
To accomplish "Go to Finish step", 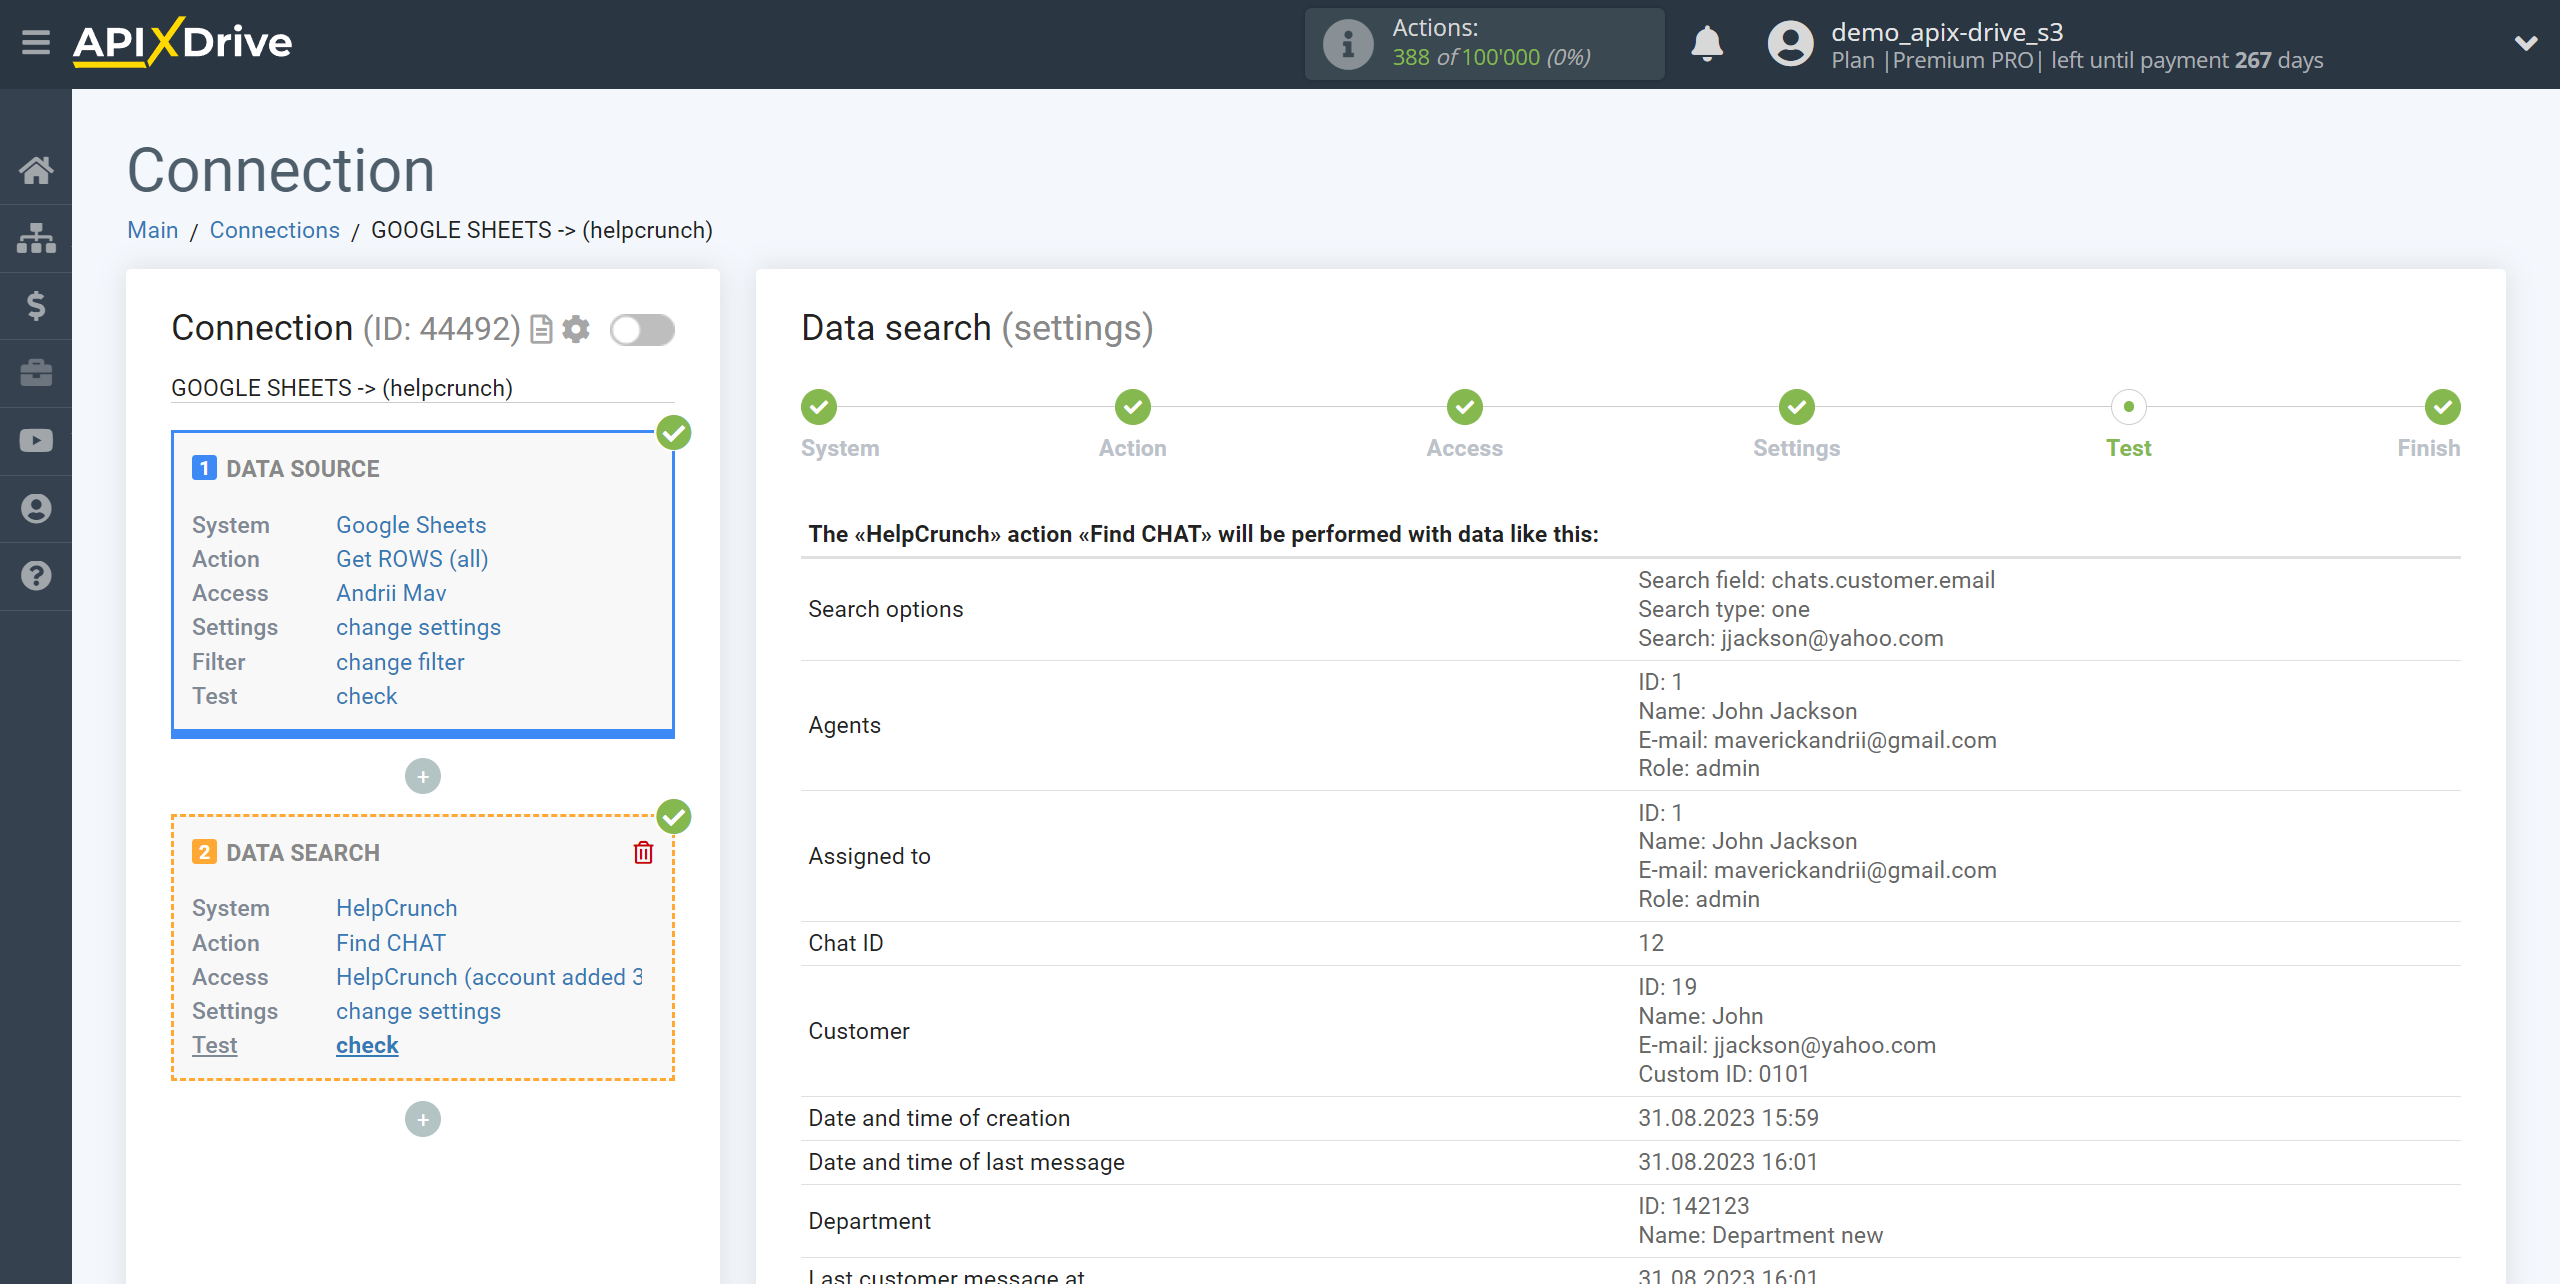I will [x=2443, y=407].
